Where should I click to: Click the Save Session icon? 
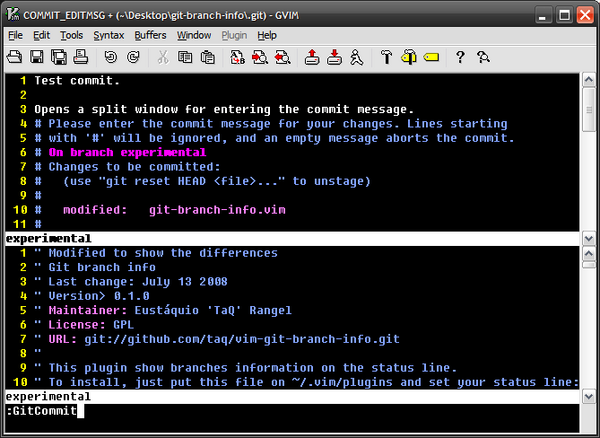tap(334, 57)
